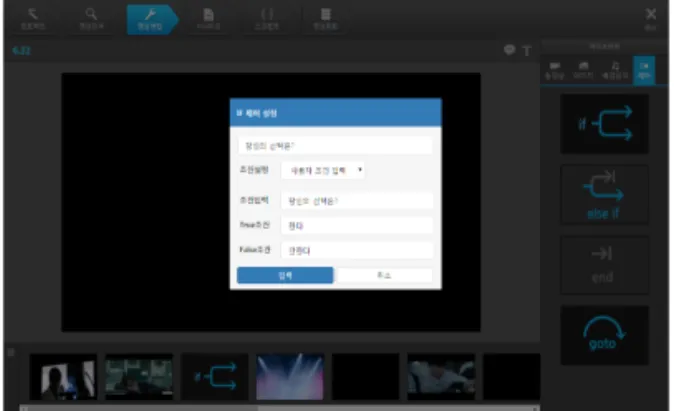Image resolution: width=674 pixels, height=411 pixels.
Task: Open the condition type dropdown in dialog
Action: (x=323, y=170)
